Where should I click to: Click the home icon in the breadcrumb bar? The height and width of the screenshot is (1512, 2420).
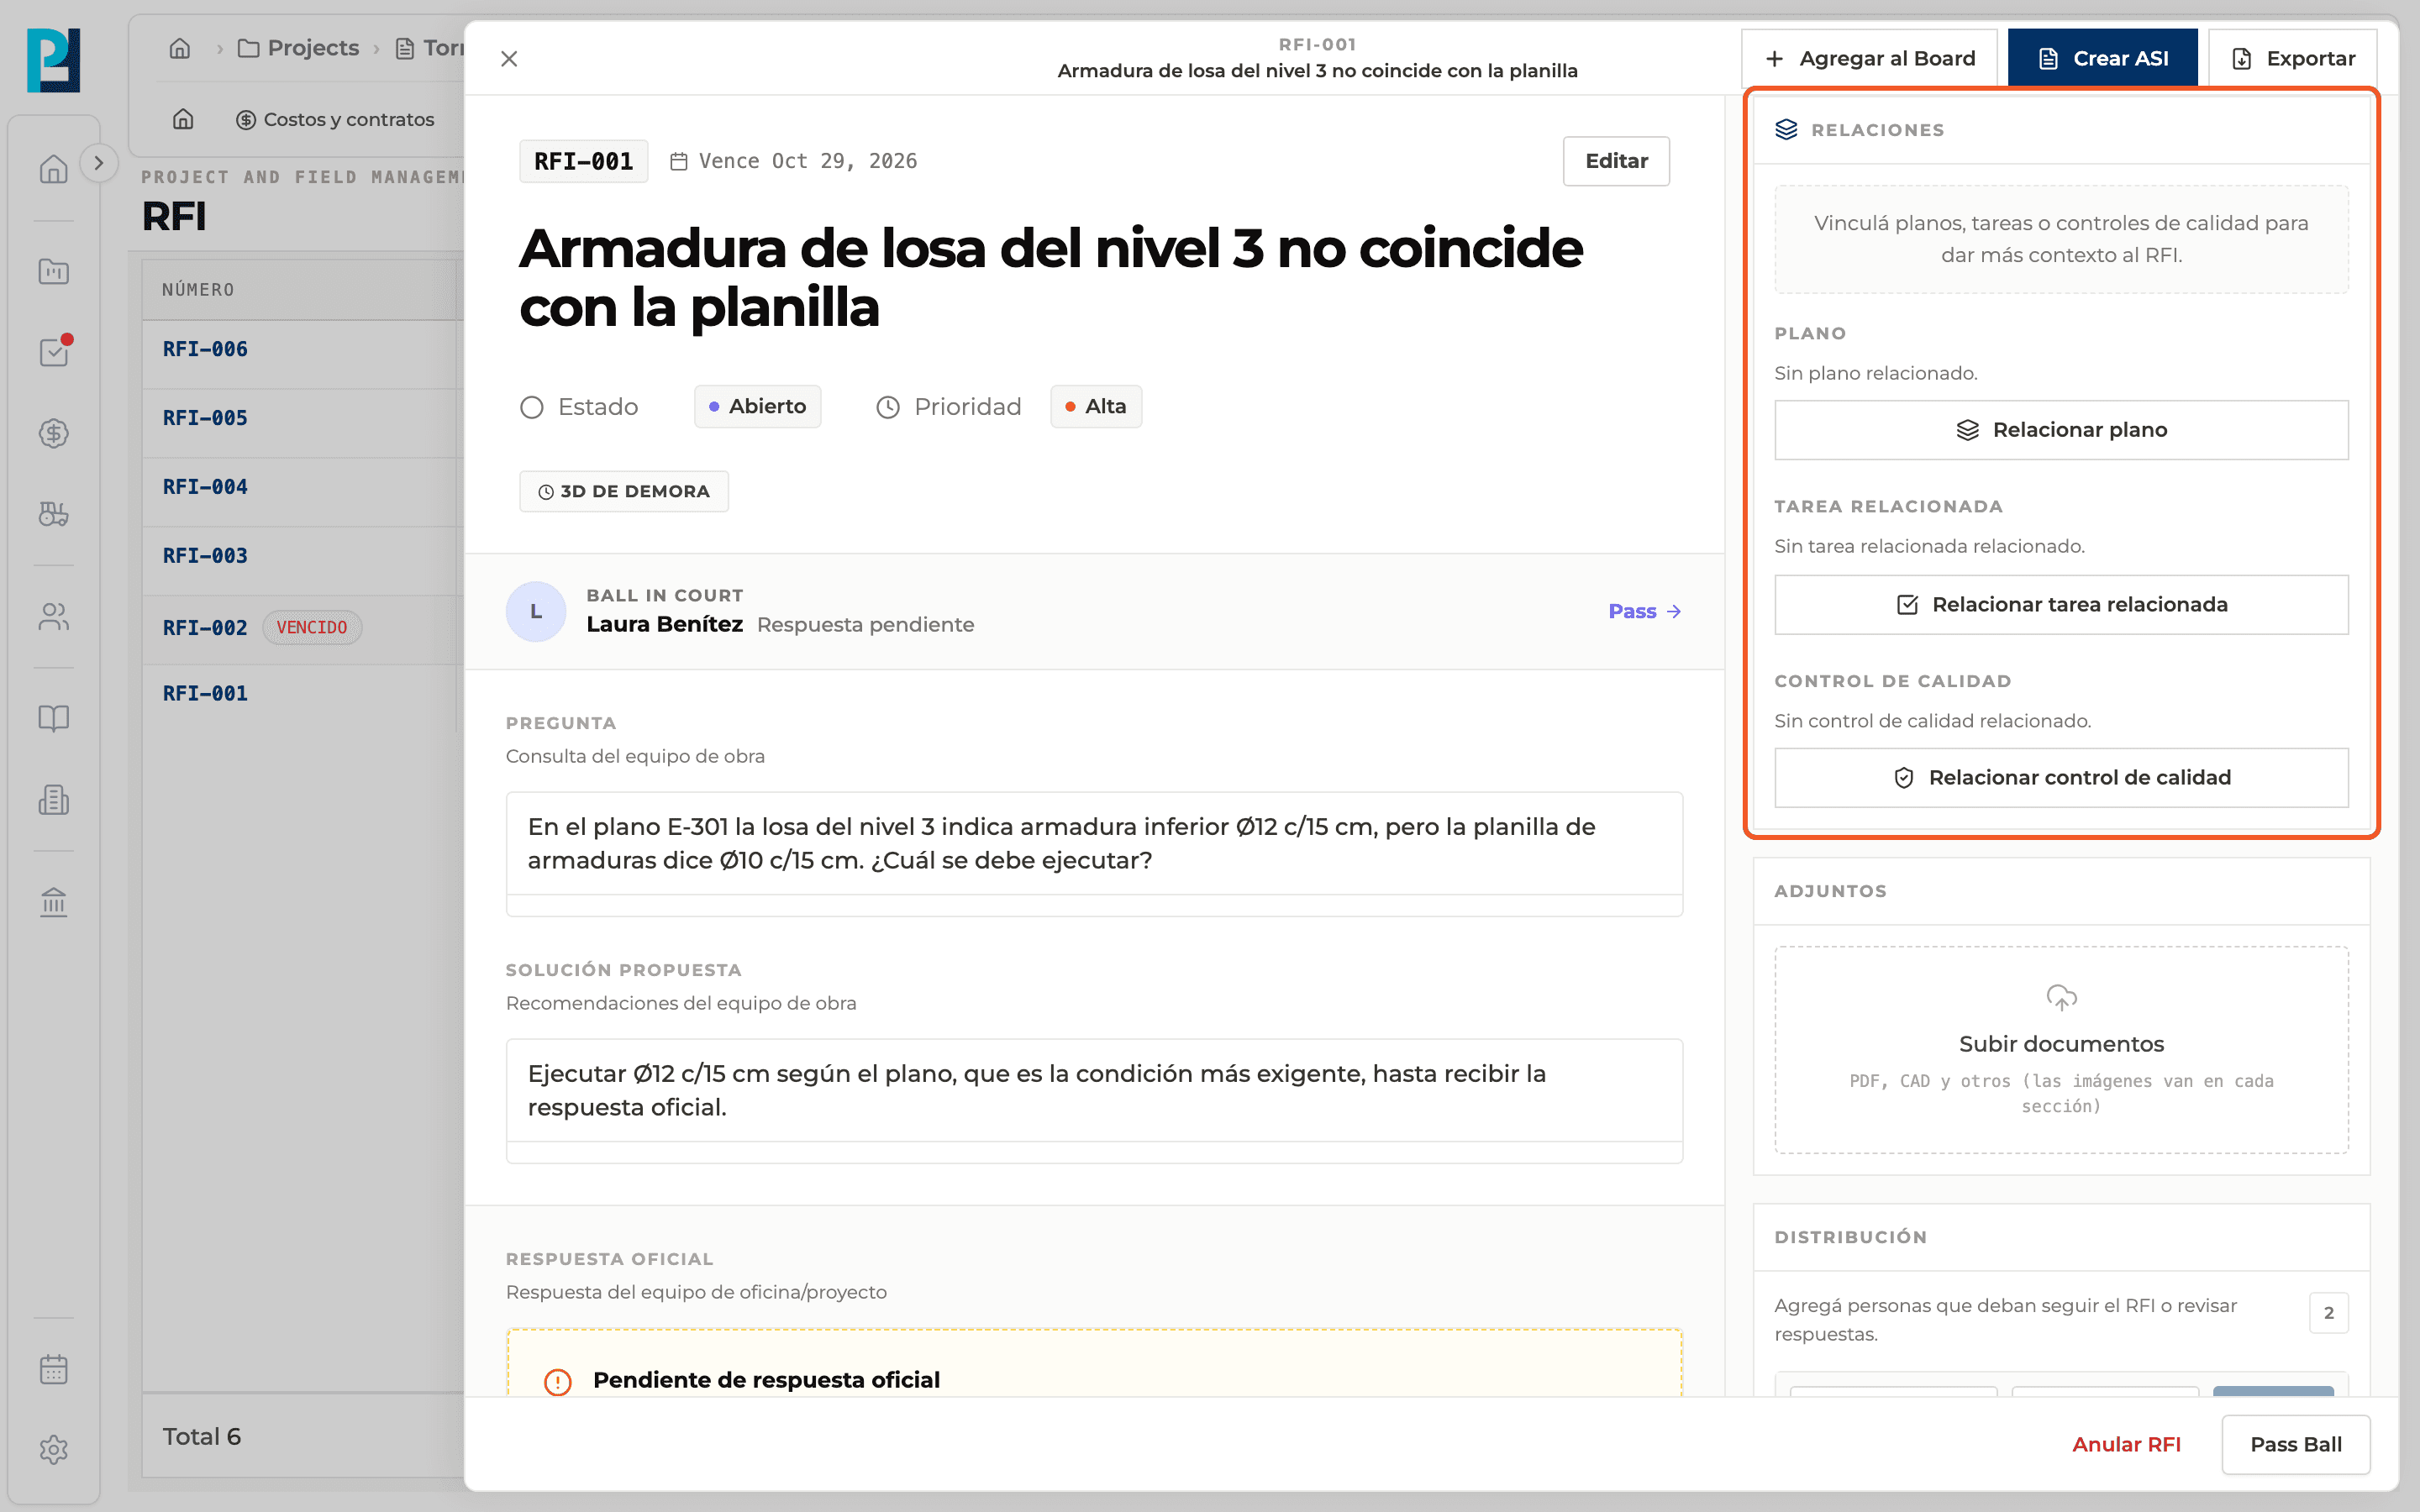pyautogui.click(x=180, y=48)
